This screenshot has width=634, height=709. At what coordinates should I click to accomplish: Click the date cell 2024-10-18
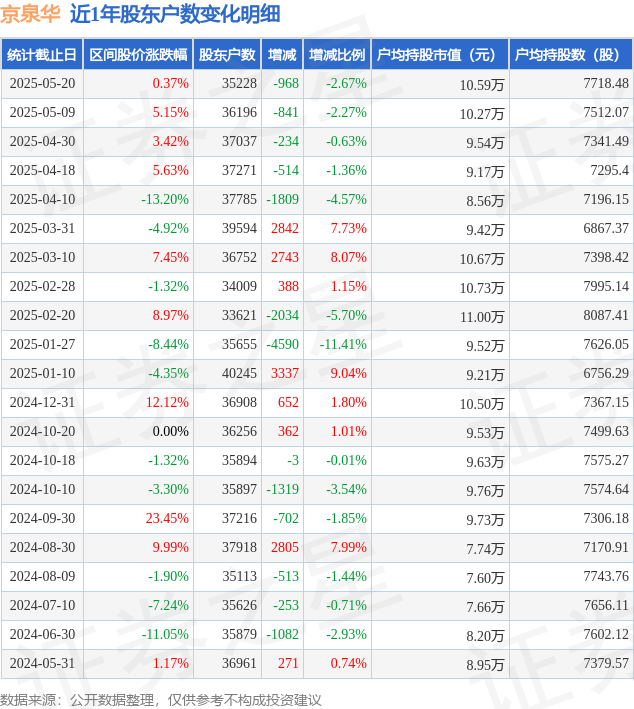(43, 460)
